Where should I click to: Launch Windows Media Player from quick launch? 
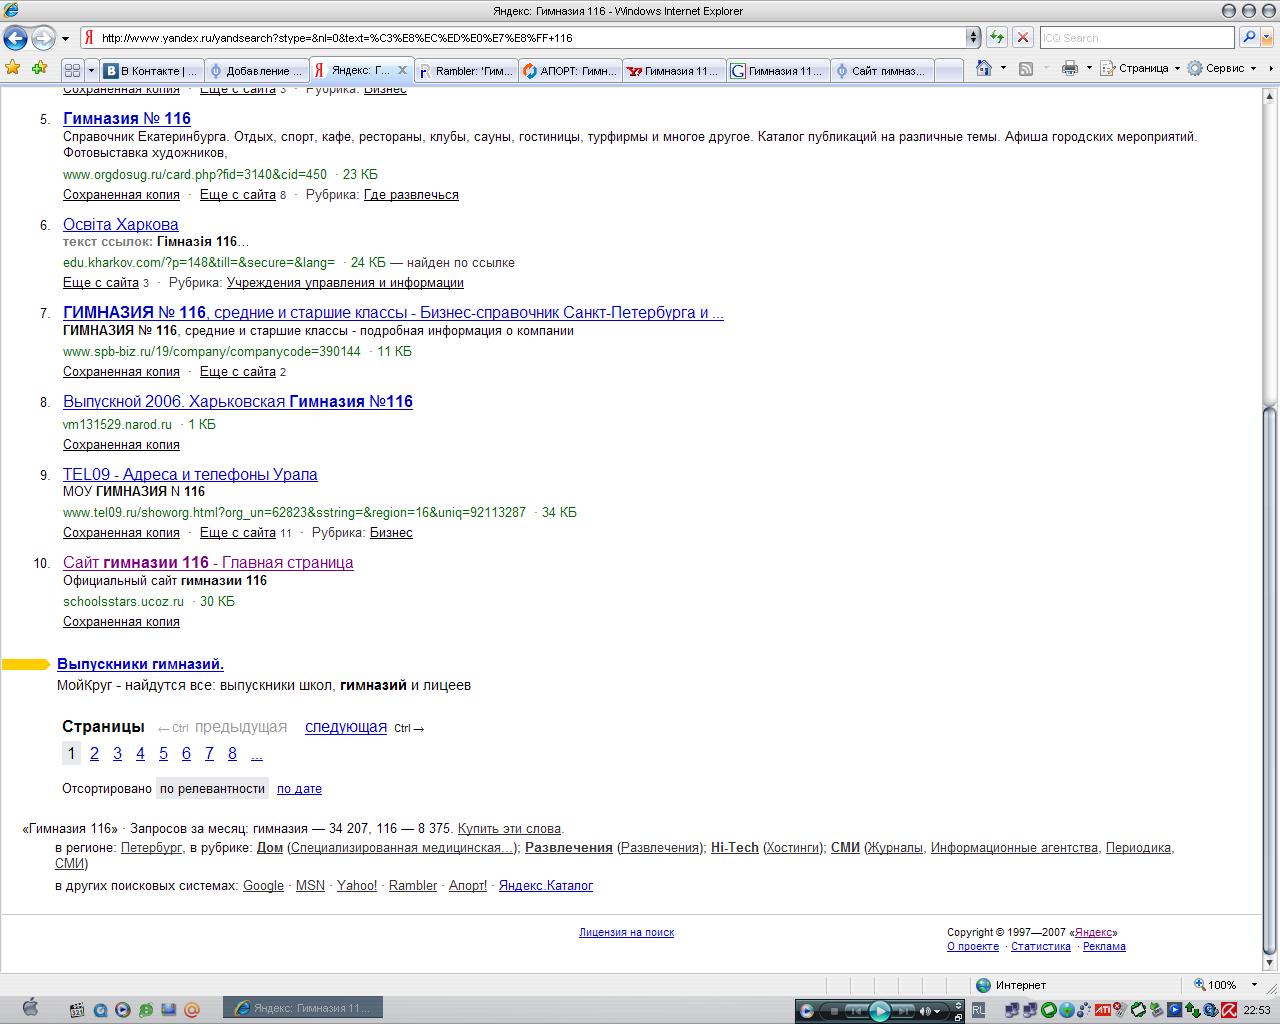122,1010
